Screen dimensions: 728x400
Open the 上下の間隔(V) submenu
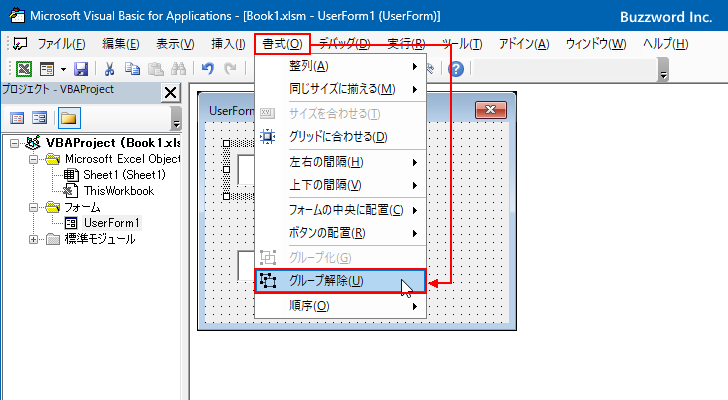(340, 185)
